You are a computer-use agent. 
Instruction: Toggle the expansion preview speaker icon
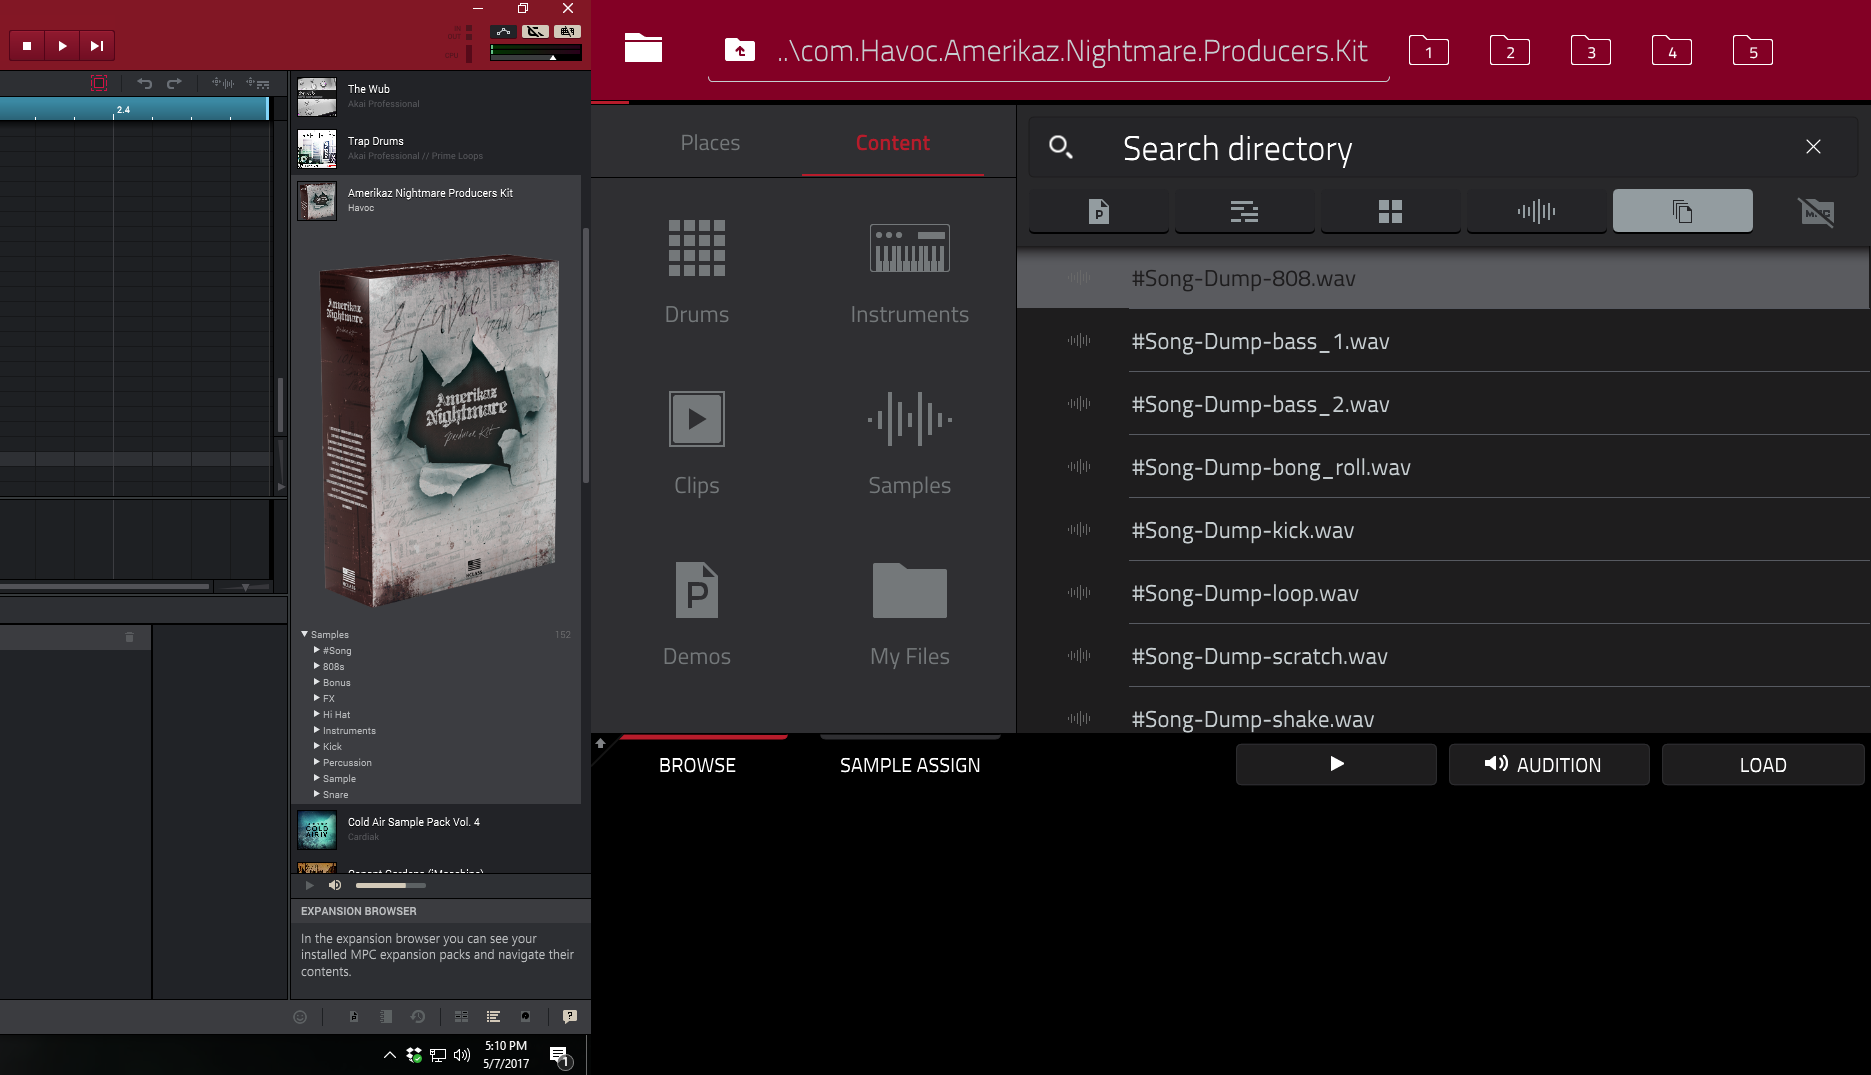coord(335,885)
